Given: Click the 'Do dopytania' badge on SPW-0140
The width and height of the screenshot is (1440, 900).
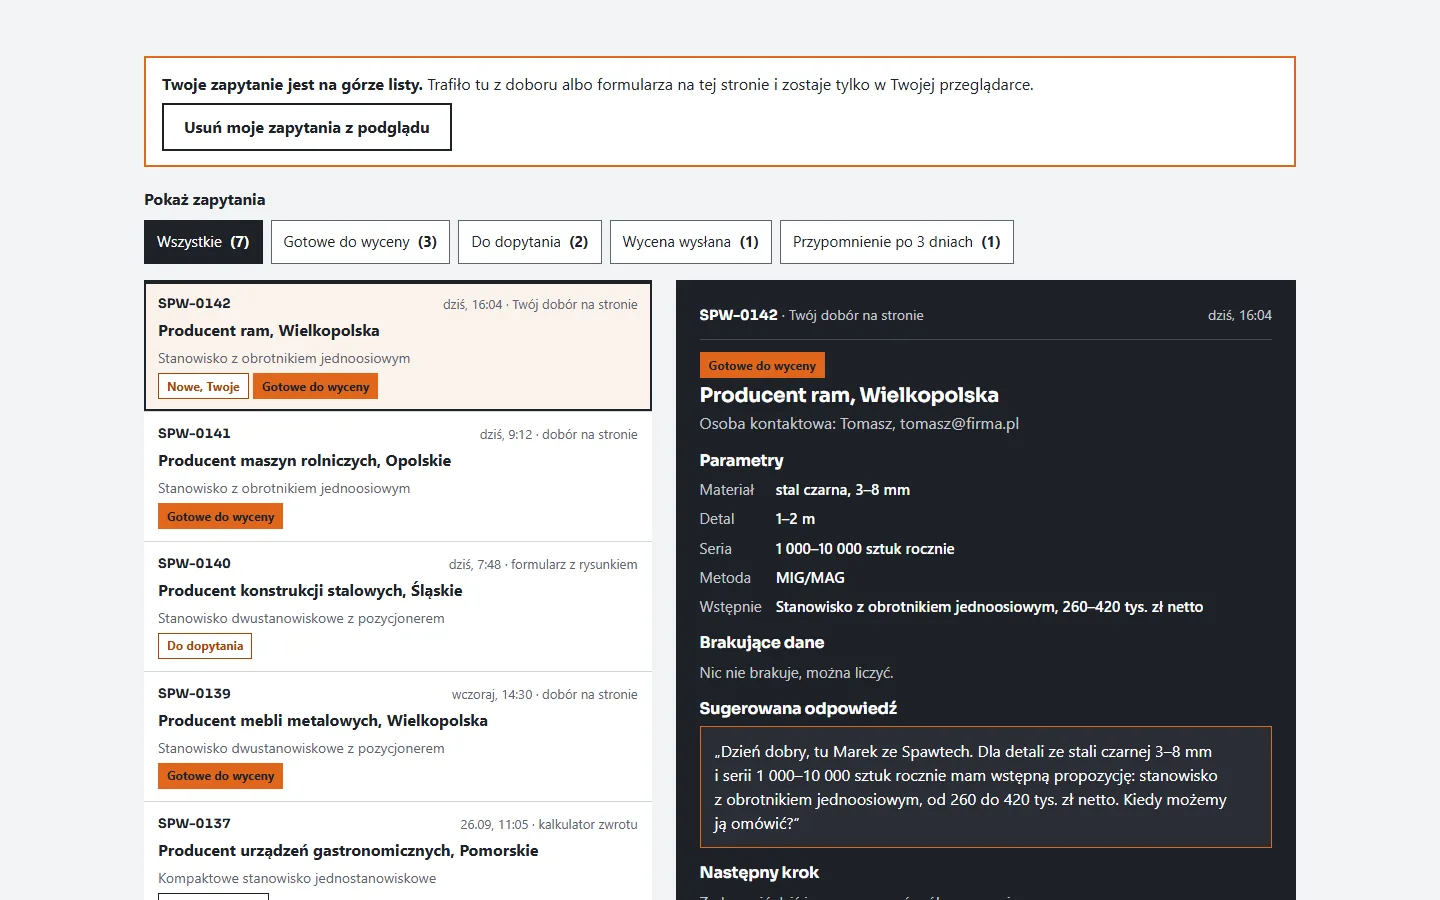Looking at the screenshot, I should (x=205, y=646).
